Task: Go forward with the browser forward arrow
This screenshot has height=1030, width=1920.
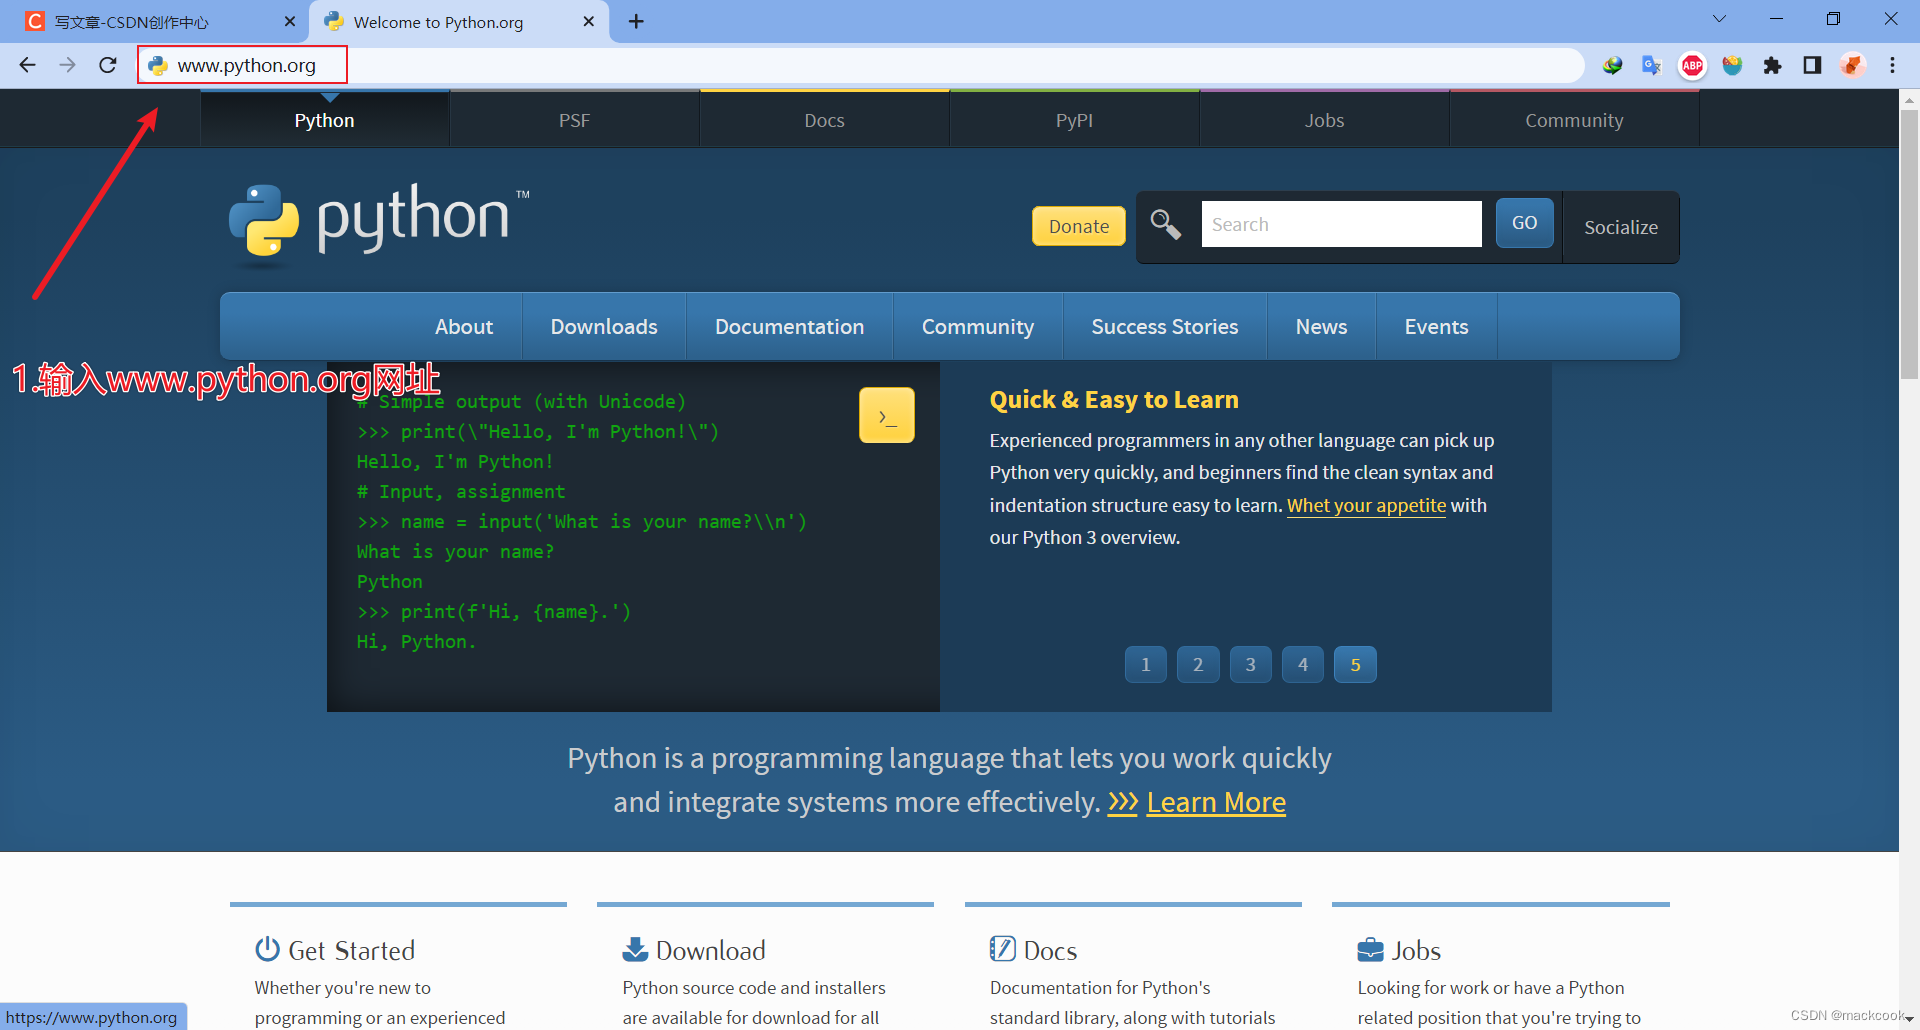Action: pos(67,65)
